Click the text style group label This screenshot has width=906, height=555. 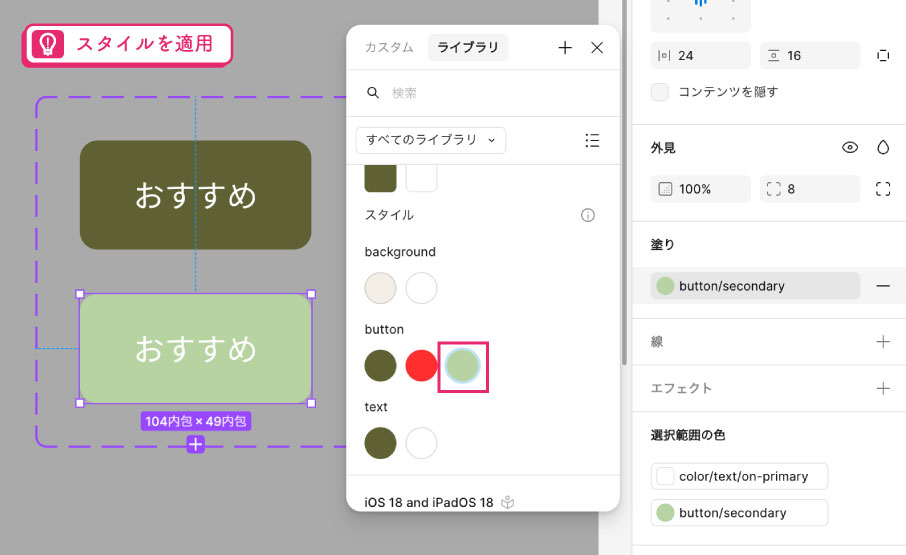[x=376, y=407]
